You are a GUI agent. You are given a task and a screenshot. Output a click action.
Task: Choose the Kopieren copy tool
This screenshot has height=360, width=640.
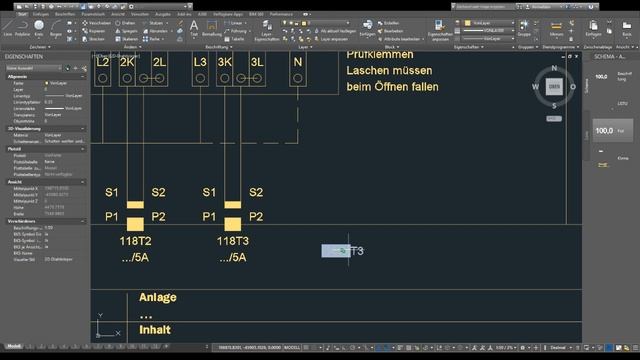pos(94,31)
